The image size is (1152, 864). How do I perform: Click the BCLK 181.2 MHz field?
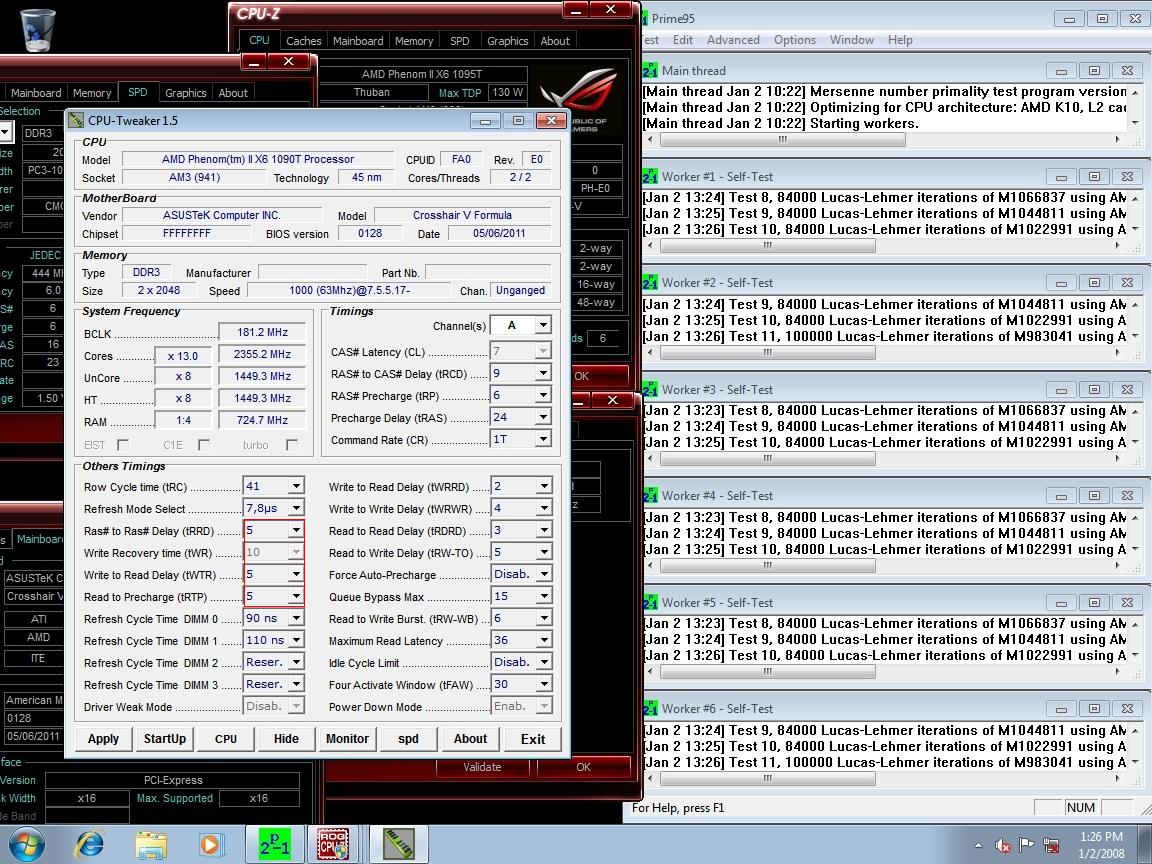pos(262,332)
